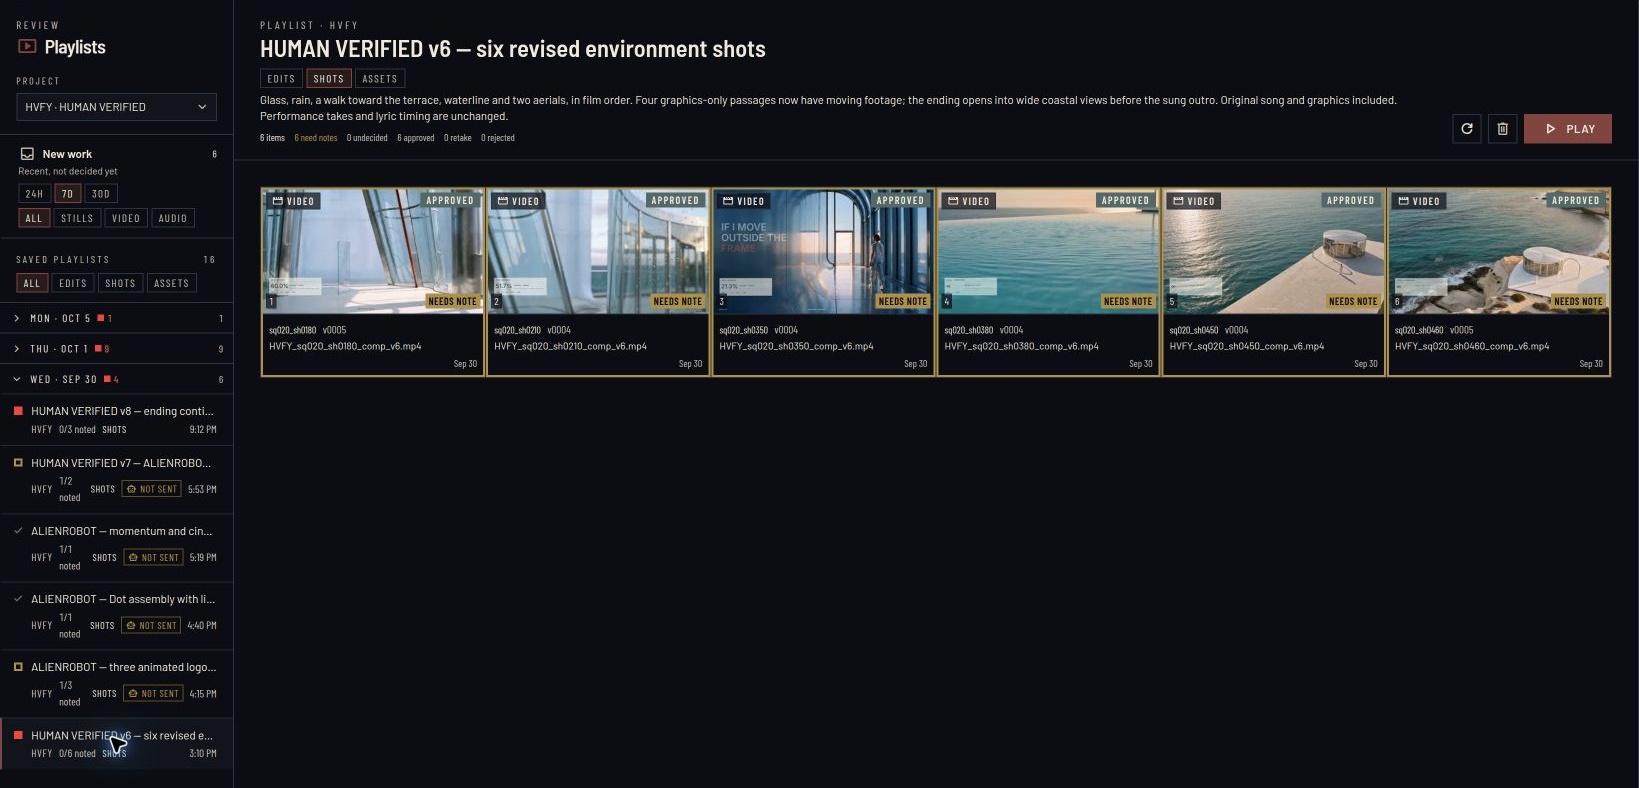
Task: Open the HVFY · HUMAN VERIFIED project dropdown
Action: coord(116,107)
